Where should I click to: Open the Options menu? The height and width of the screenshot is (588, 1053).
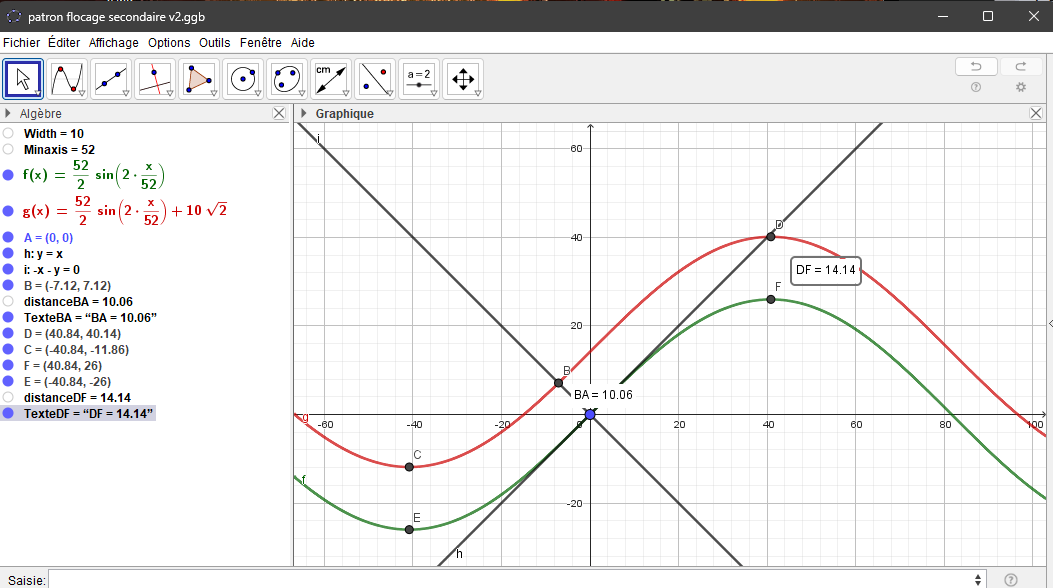click(169, 42)
